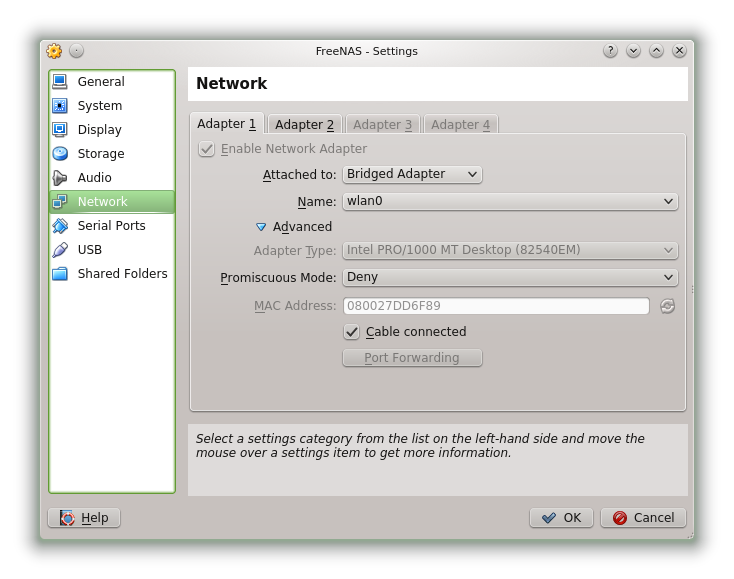Click the Audio category speaker icon
This screenshot has width=734, height=579.
[59, 177]
